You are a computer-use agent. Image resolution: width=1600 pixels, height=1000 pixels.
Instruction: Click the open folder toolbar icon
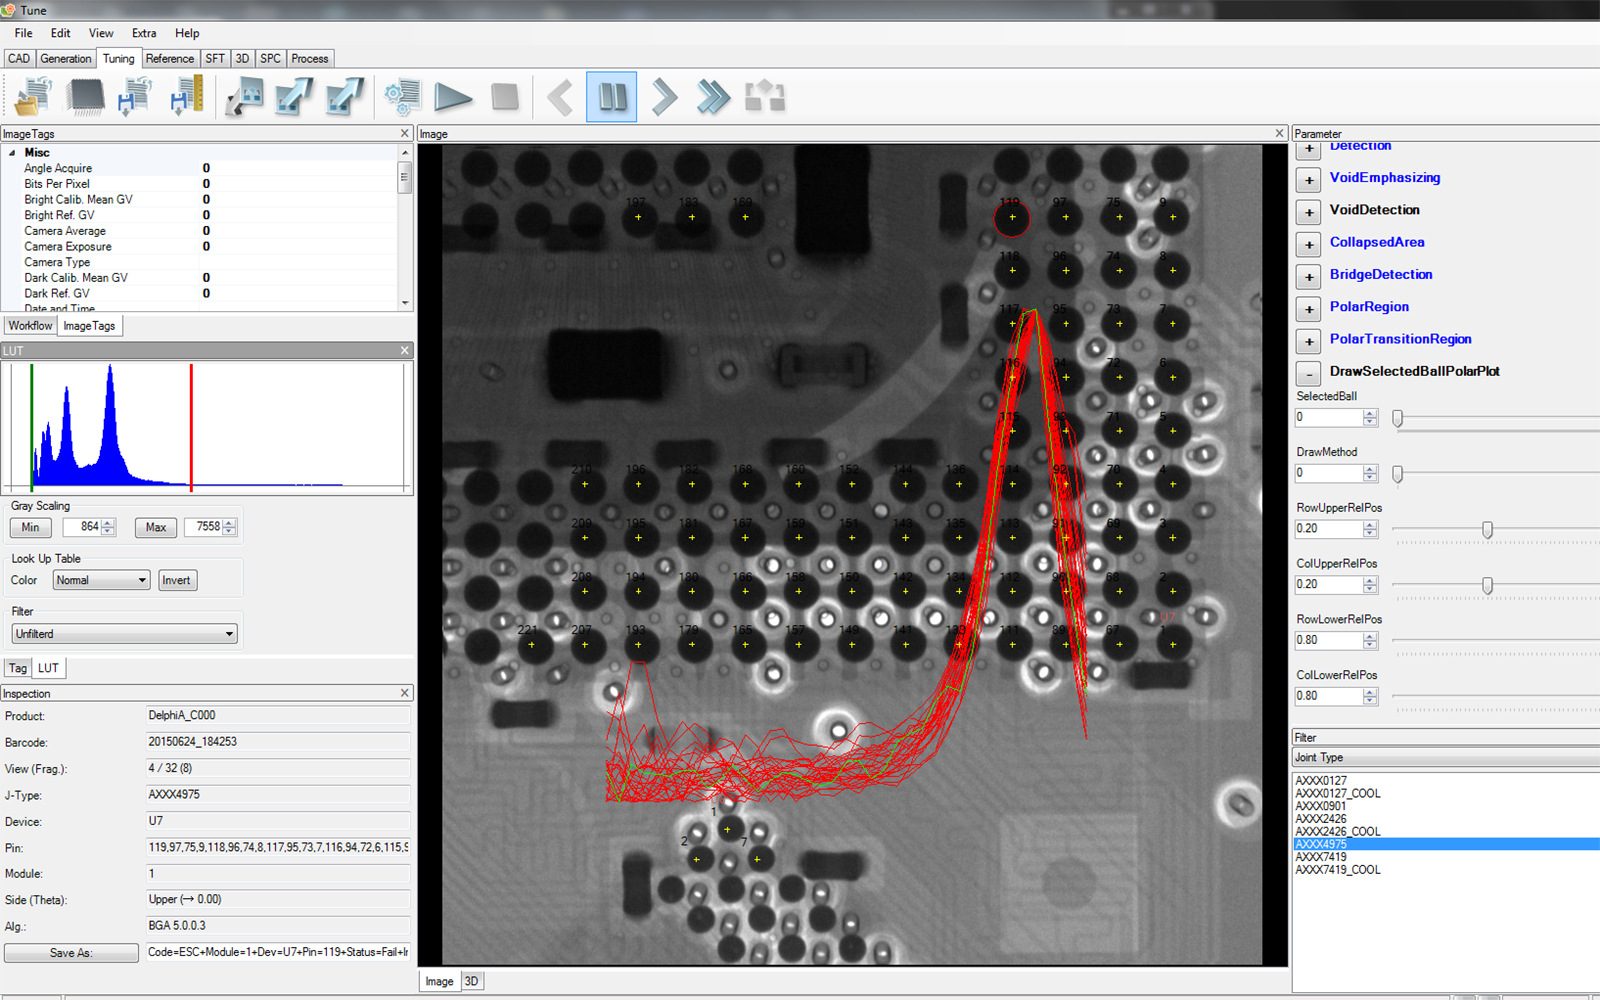coord(34,97)
